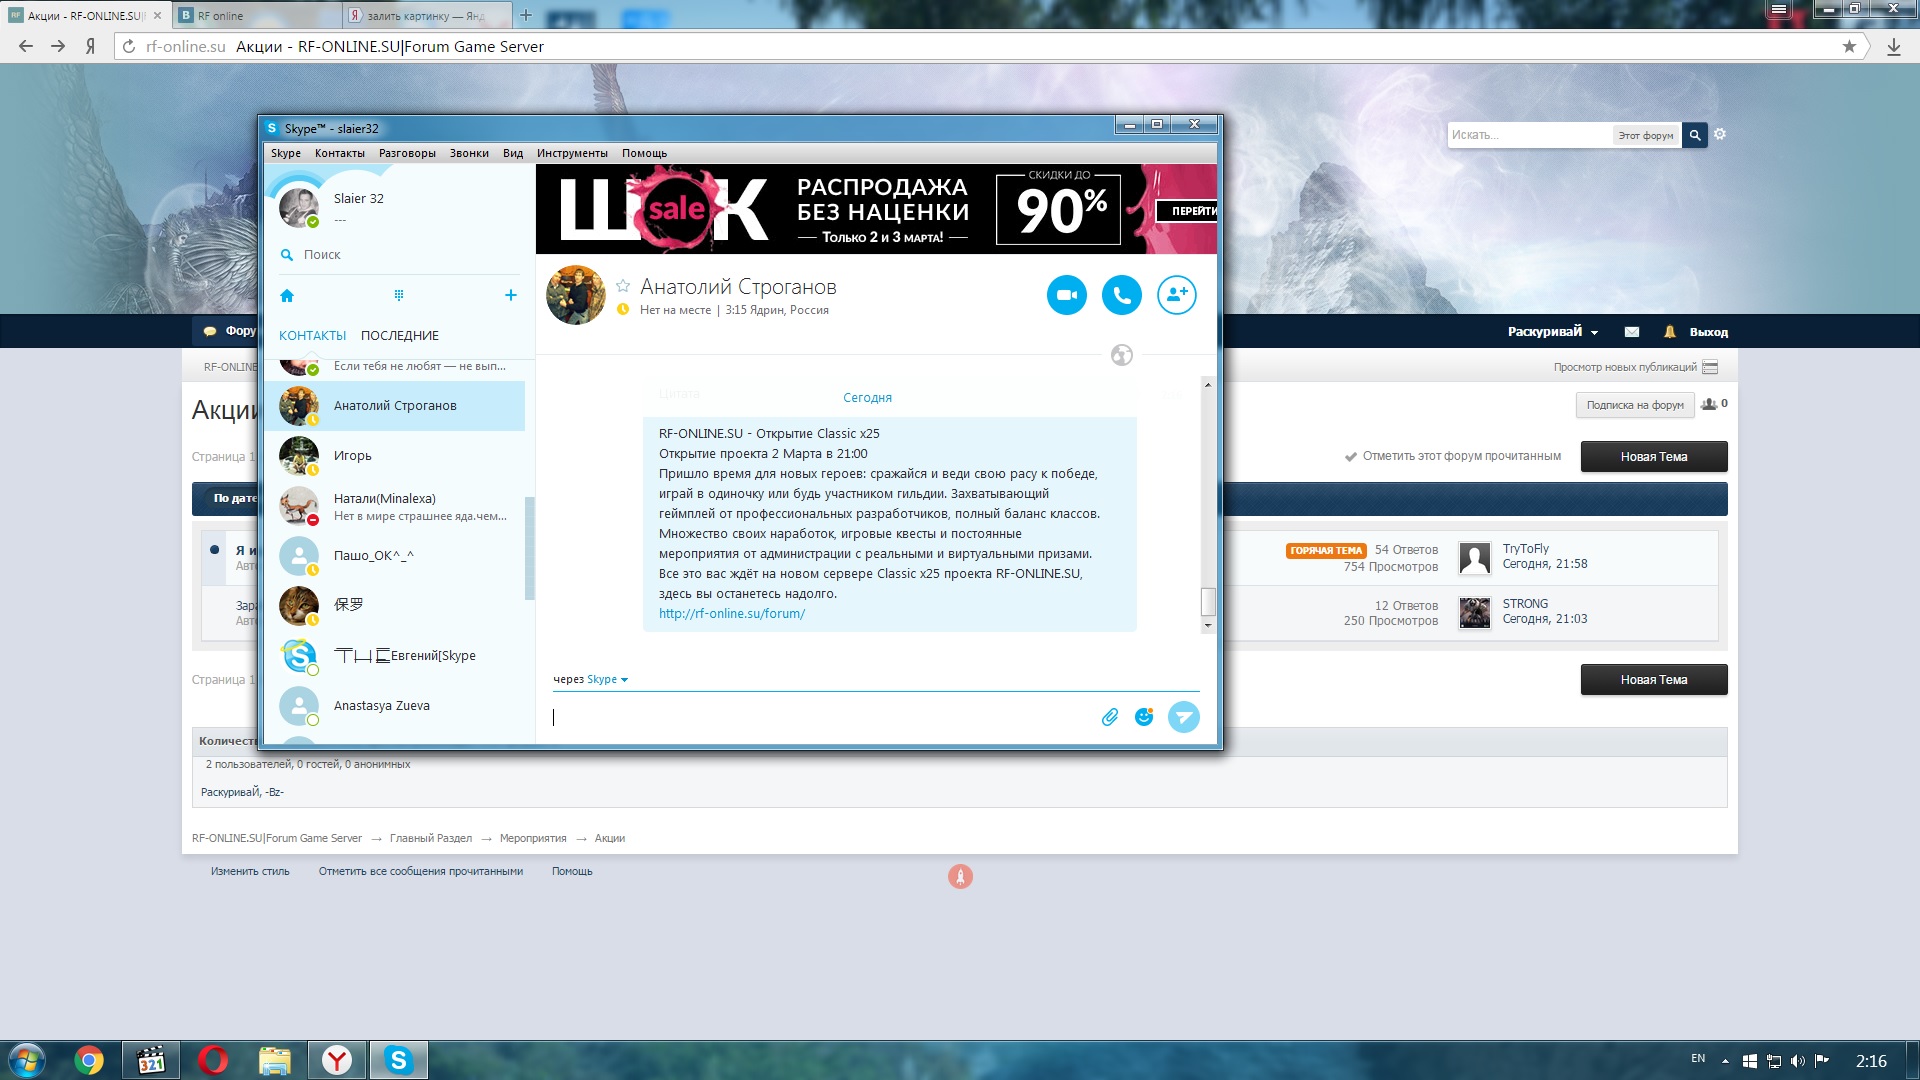Image resolution: width=1920 pixels, height=1080 pixels.
Task: Click Выход to log out
Action: 1709,332
